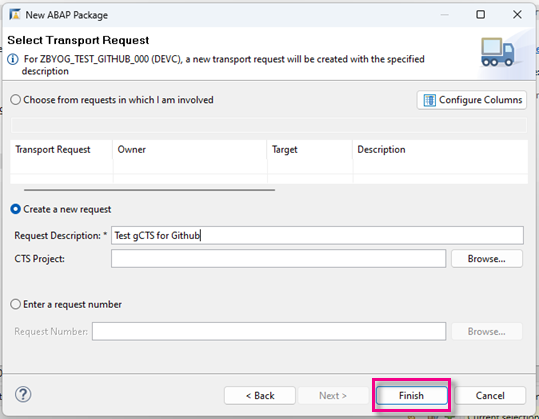
Task: Go back with the < Back button
Action: coord(260,396)
